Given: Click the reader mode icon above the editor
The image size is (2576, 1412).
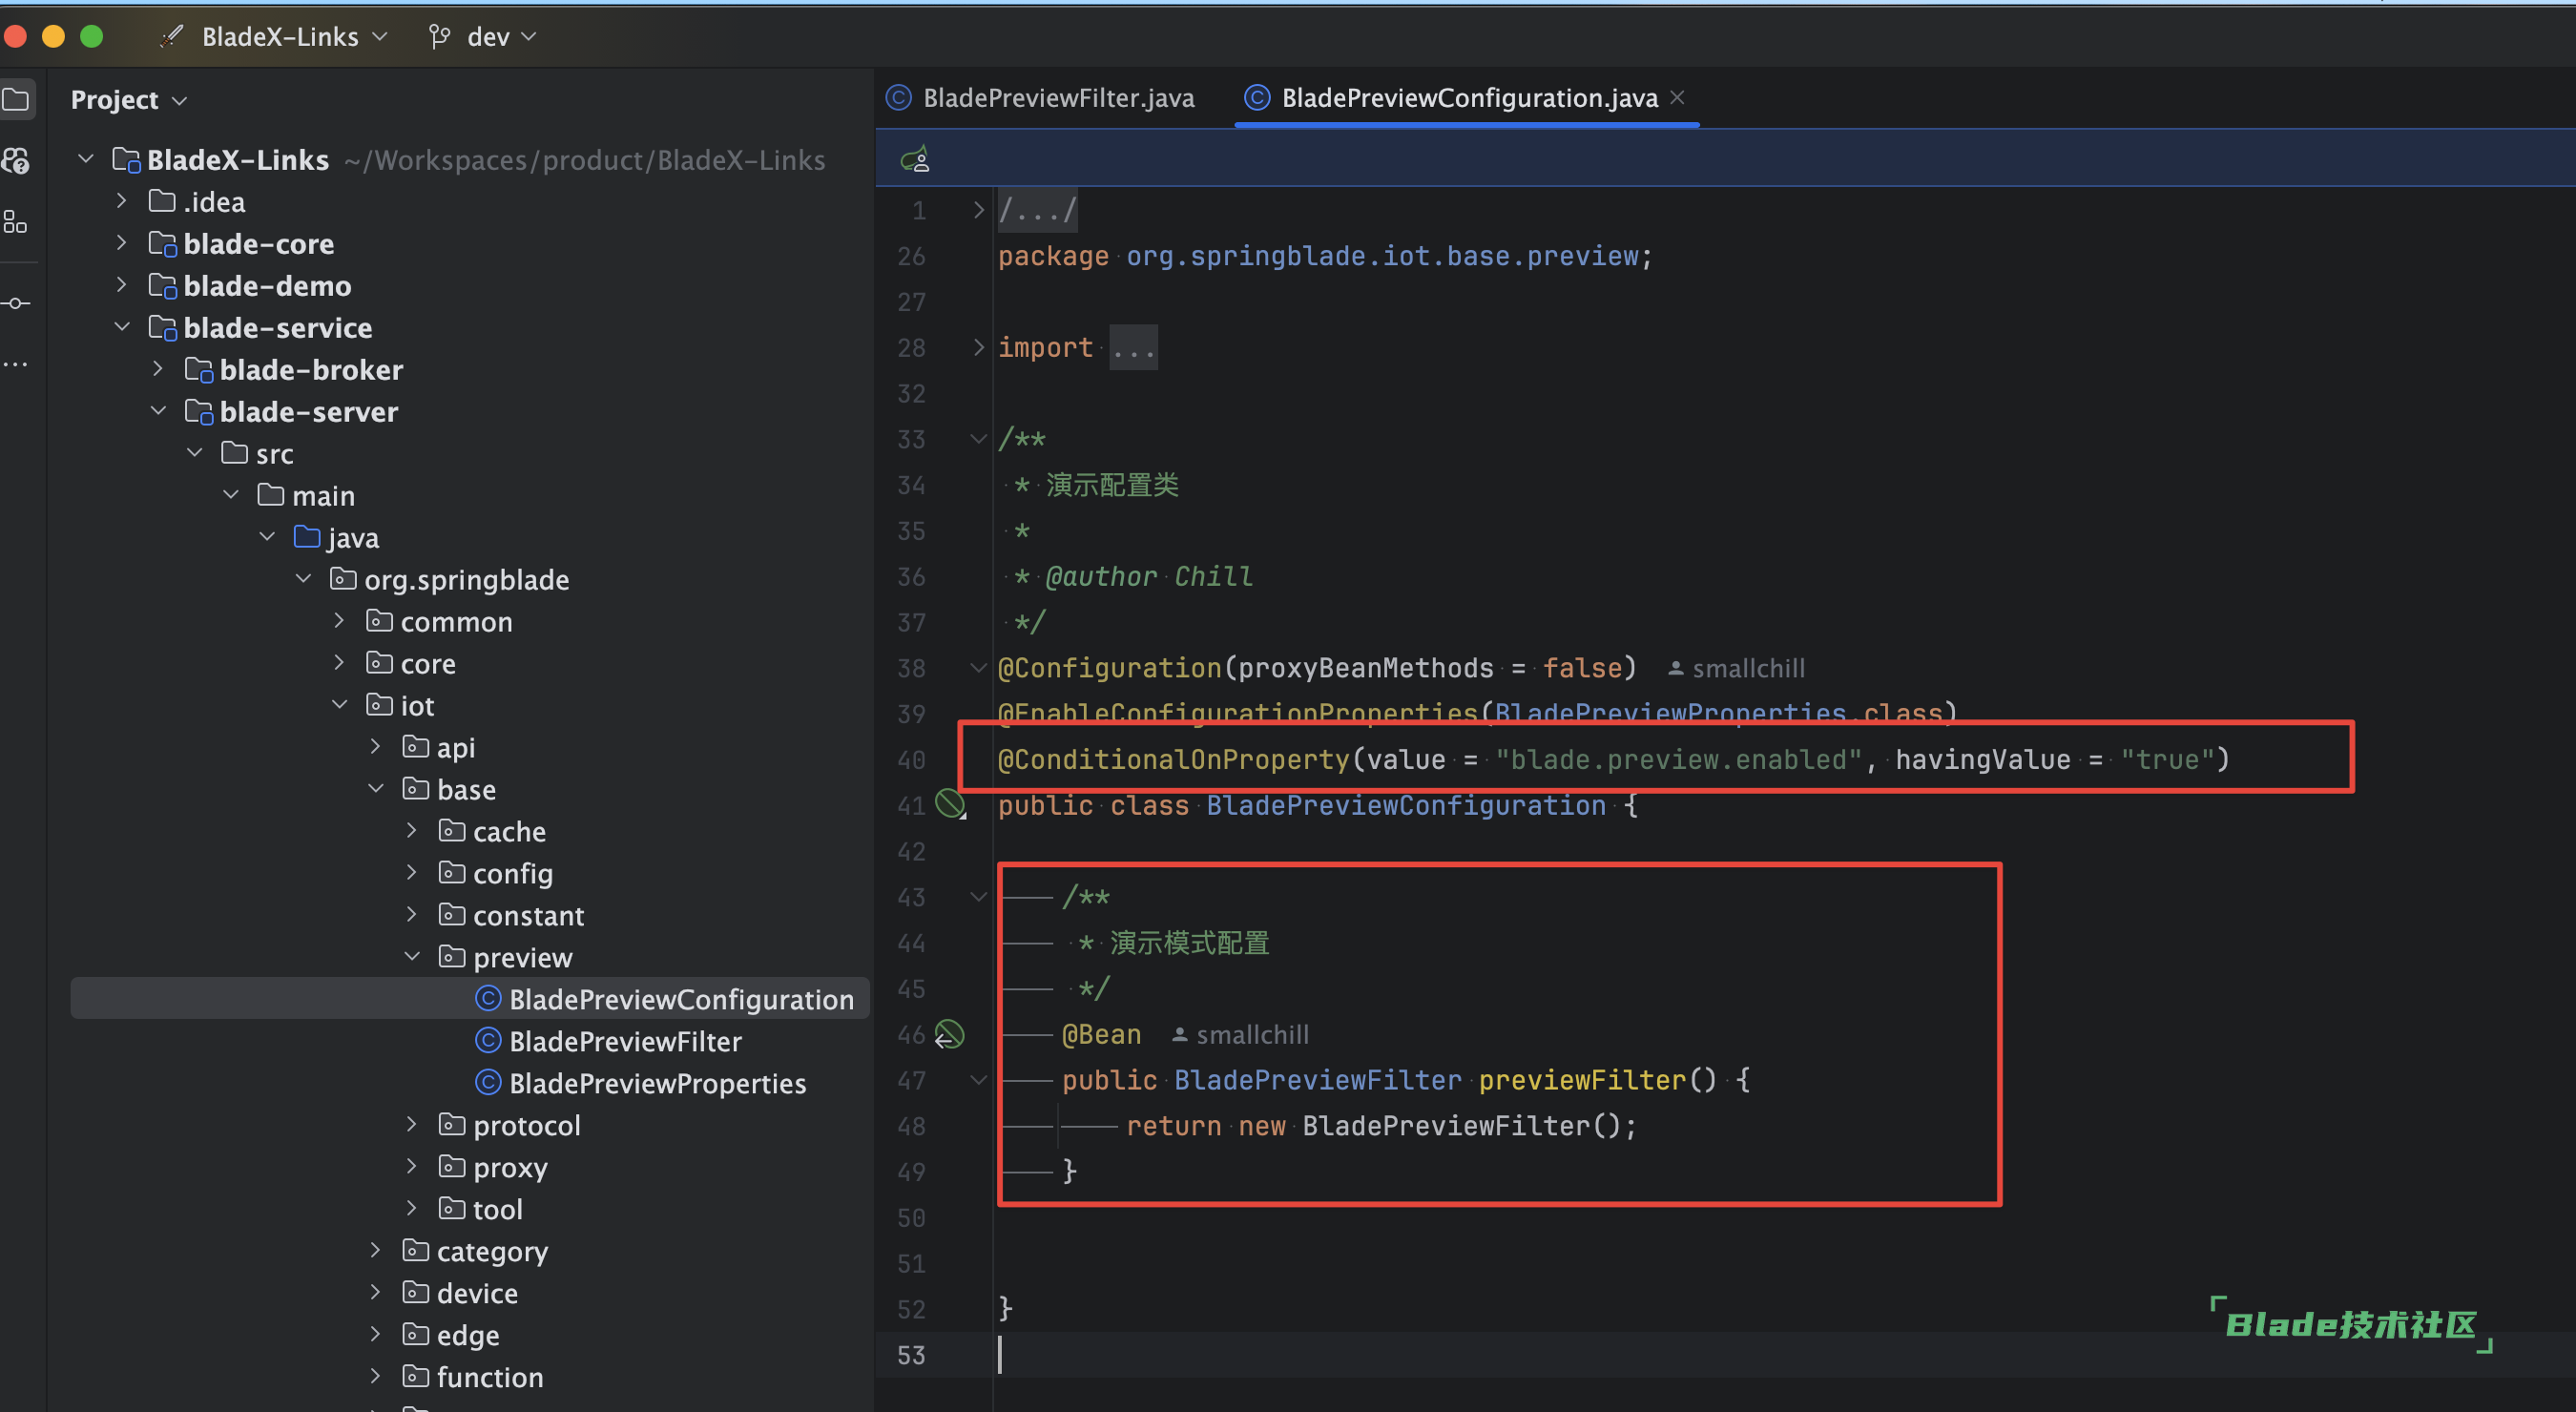Looking at the screenshot, I should 915,159.
